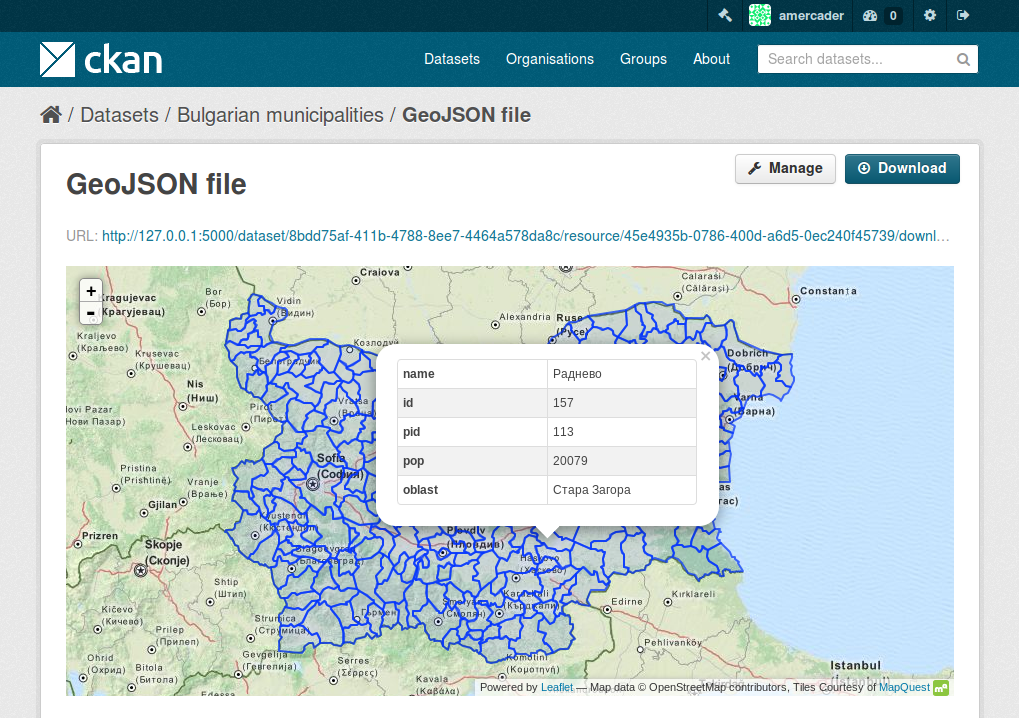This screenshot has width=1019, height=718.
Task: Zoom out on the map
Action: 91,313
